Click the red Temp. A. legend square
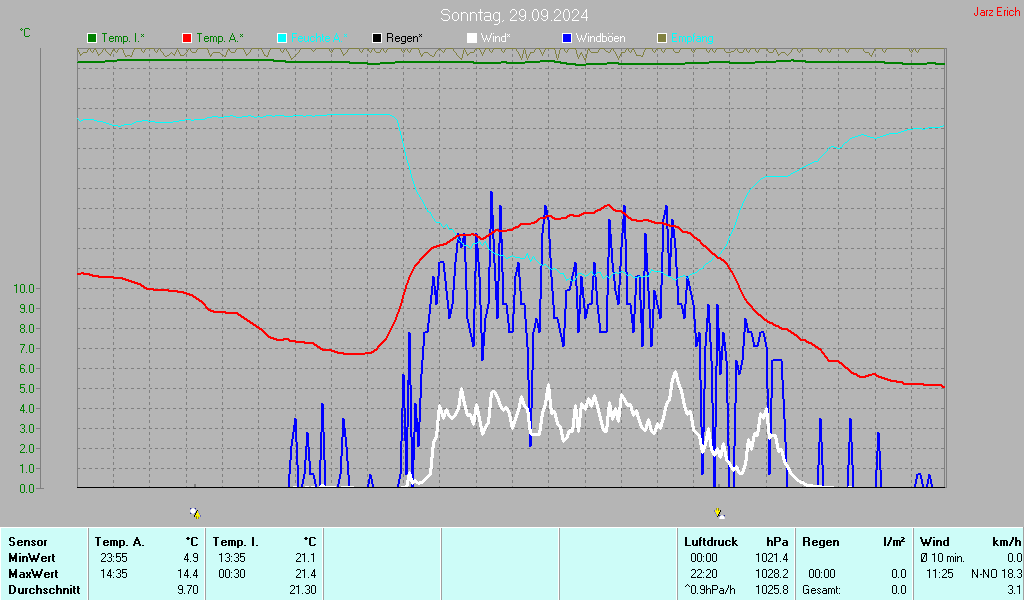1024x600 pixels. 187,38
